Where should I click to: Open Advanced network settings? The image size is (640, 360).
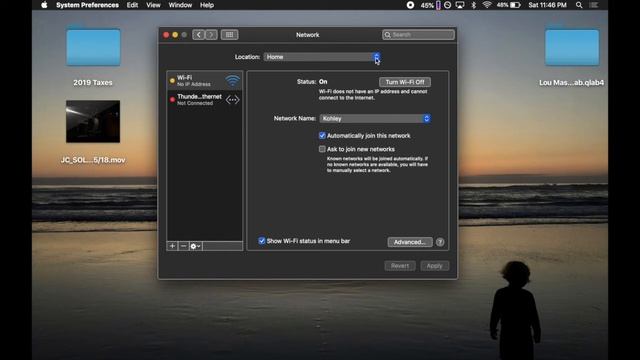point(410,242)
